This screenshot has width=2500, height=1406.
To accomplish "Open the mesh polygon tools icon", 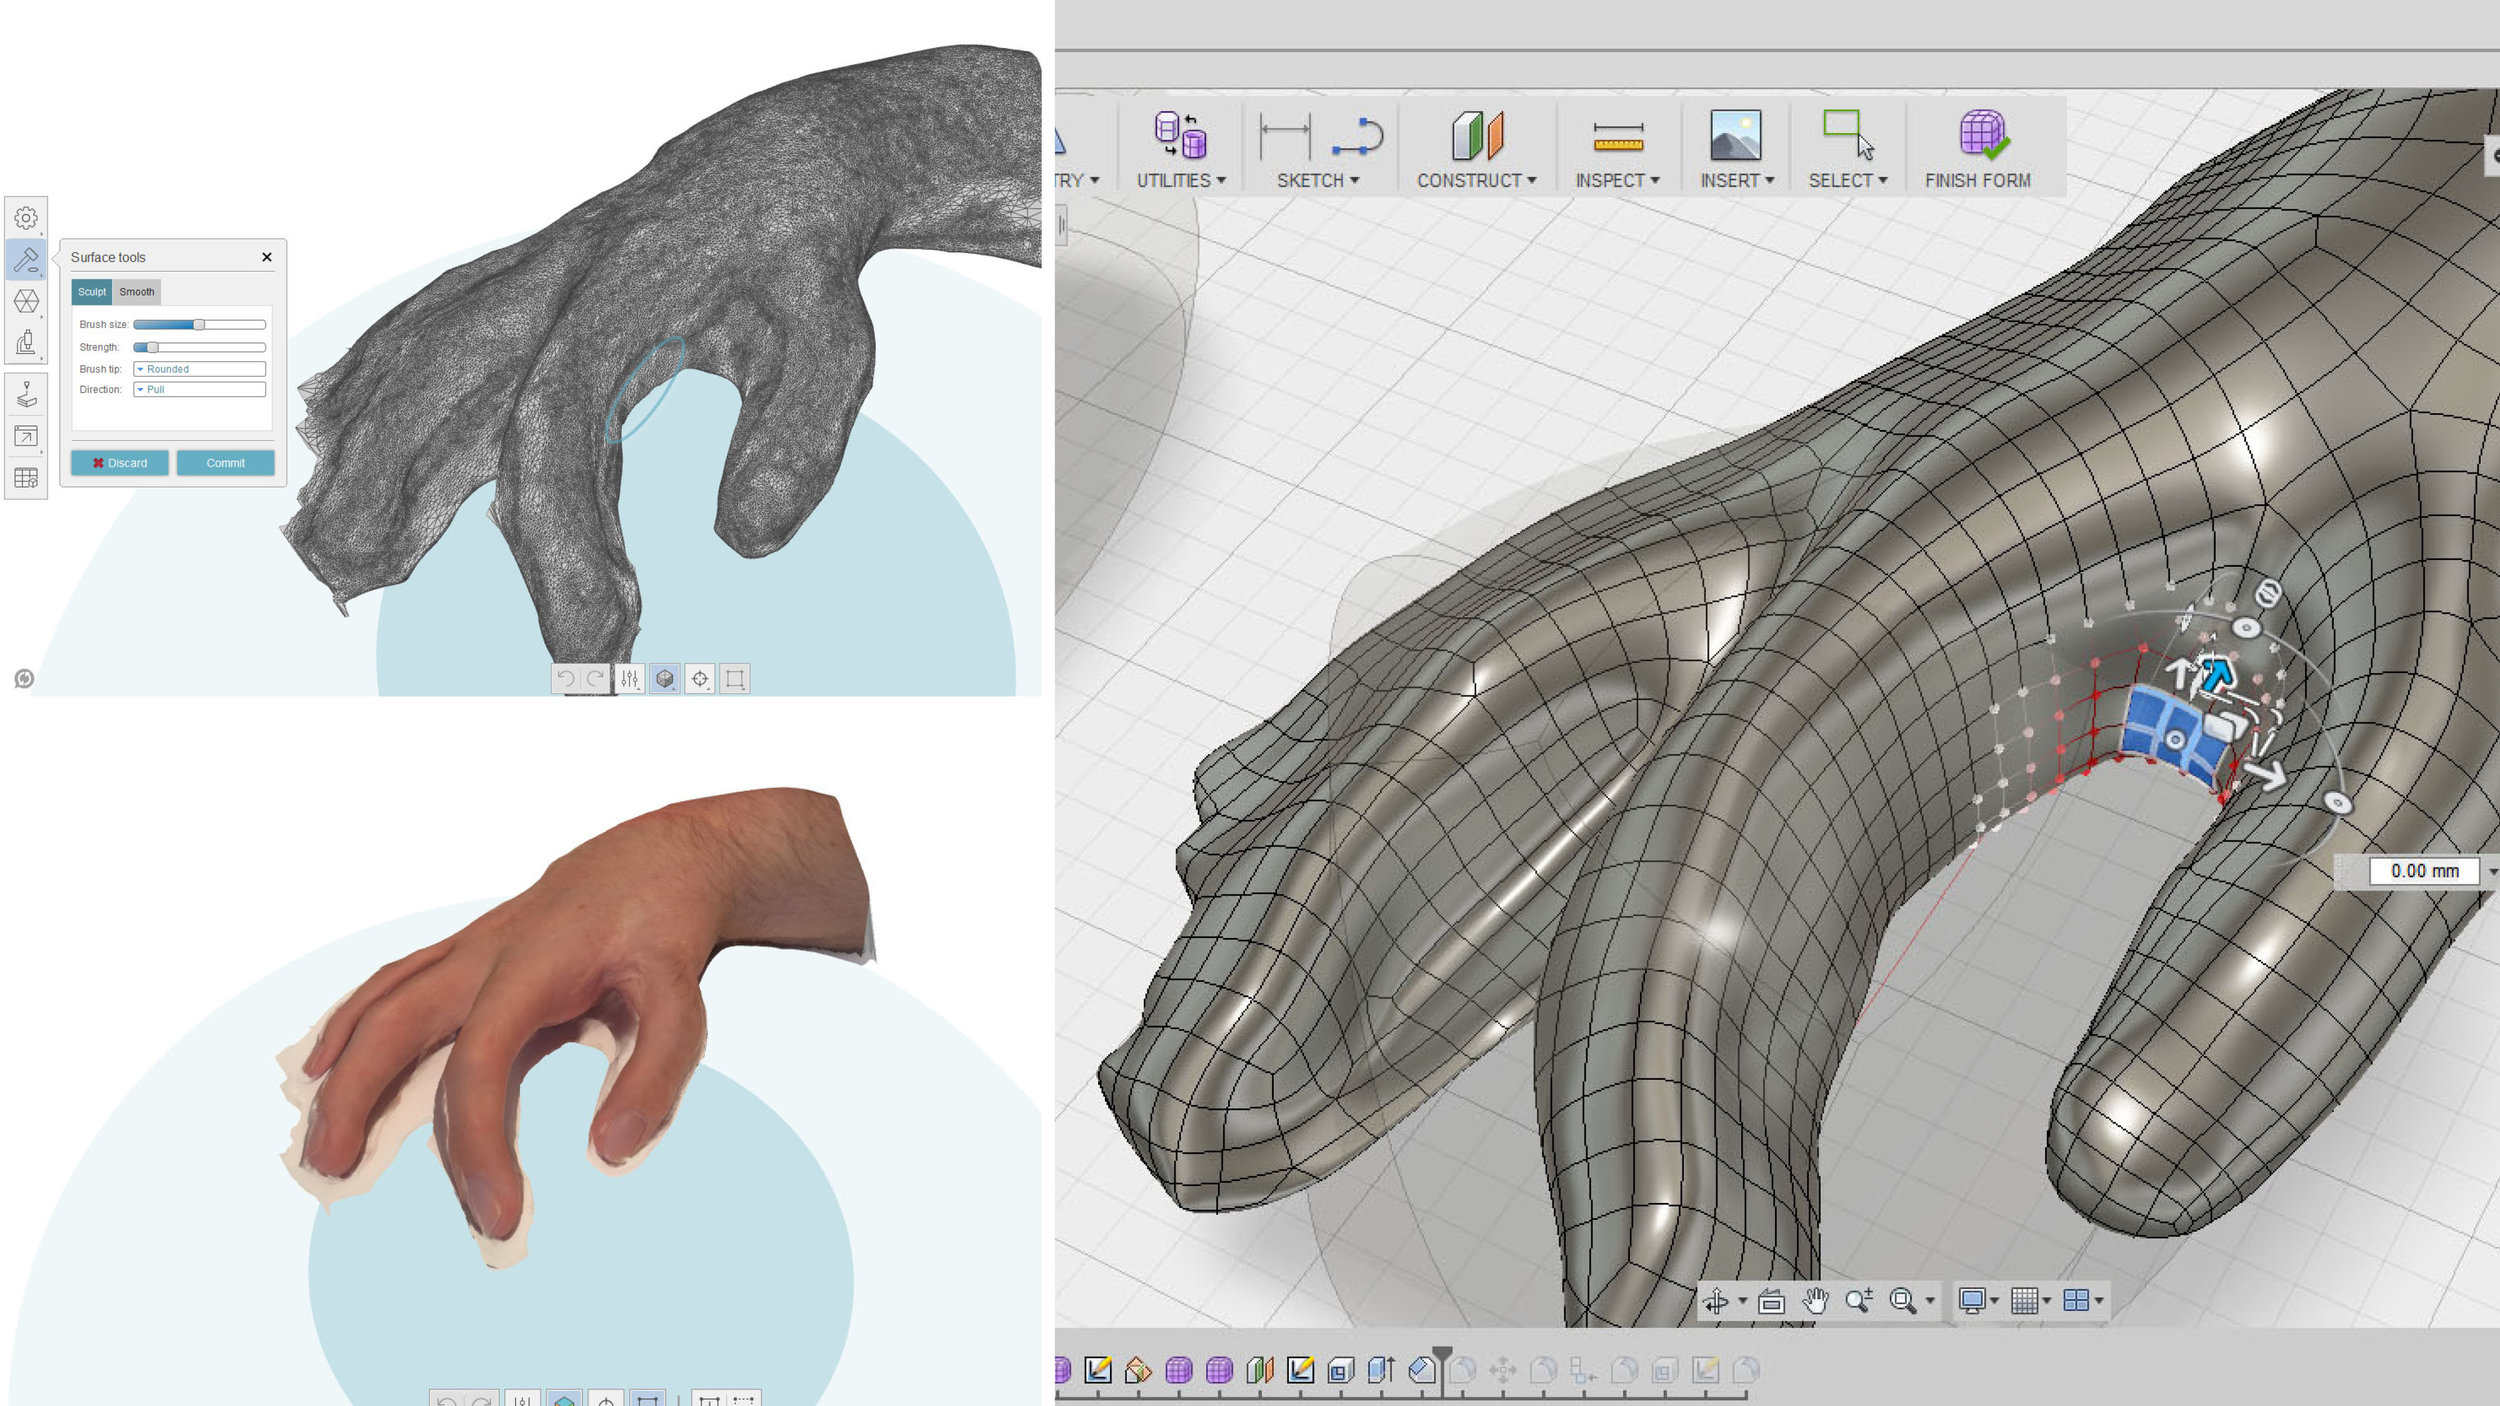I will pos(26,301).
